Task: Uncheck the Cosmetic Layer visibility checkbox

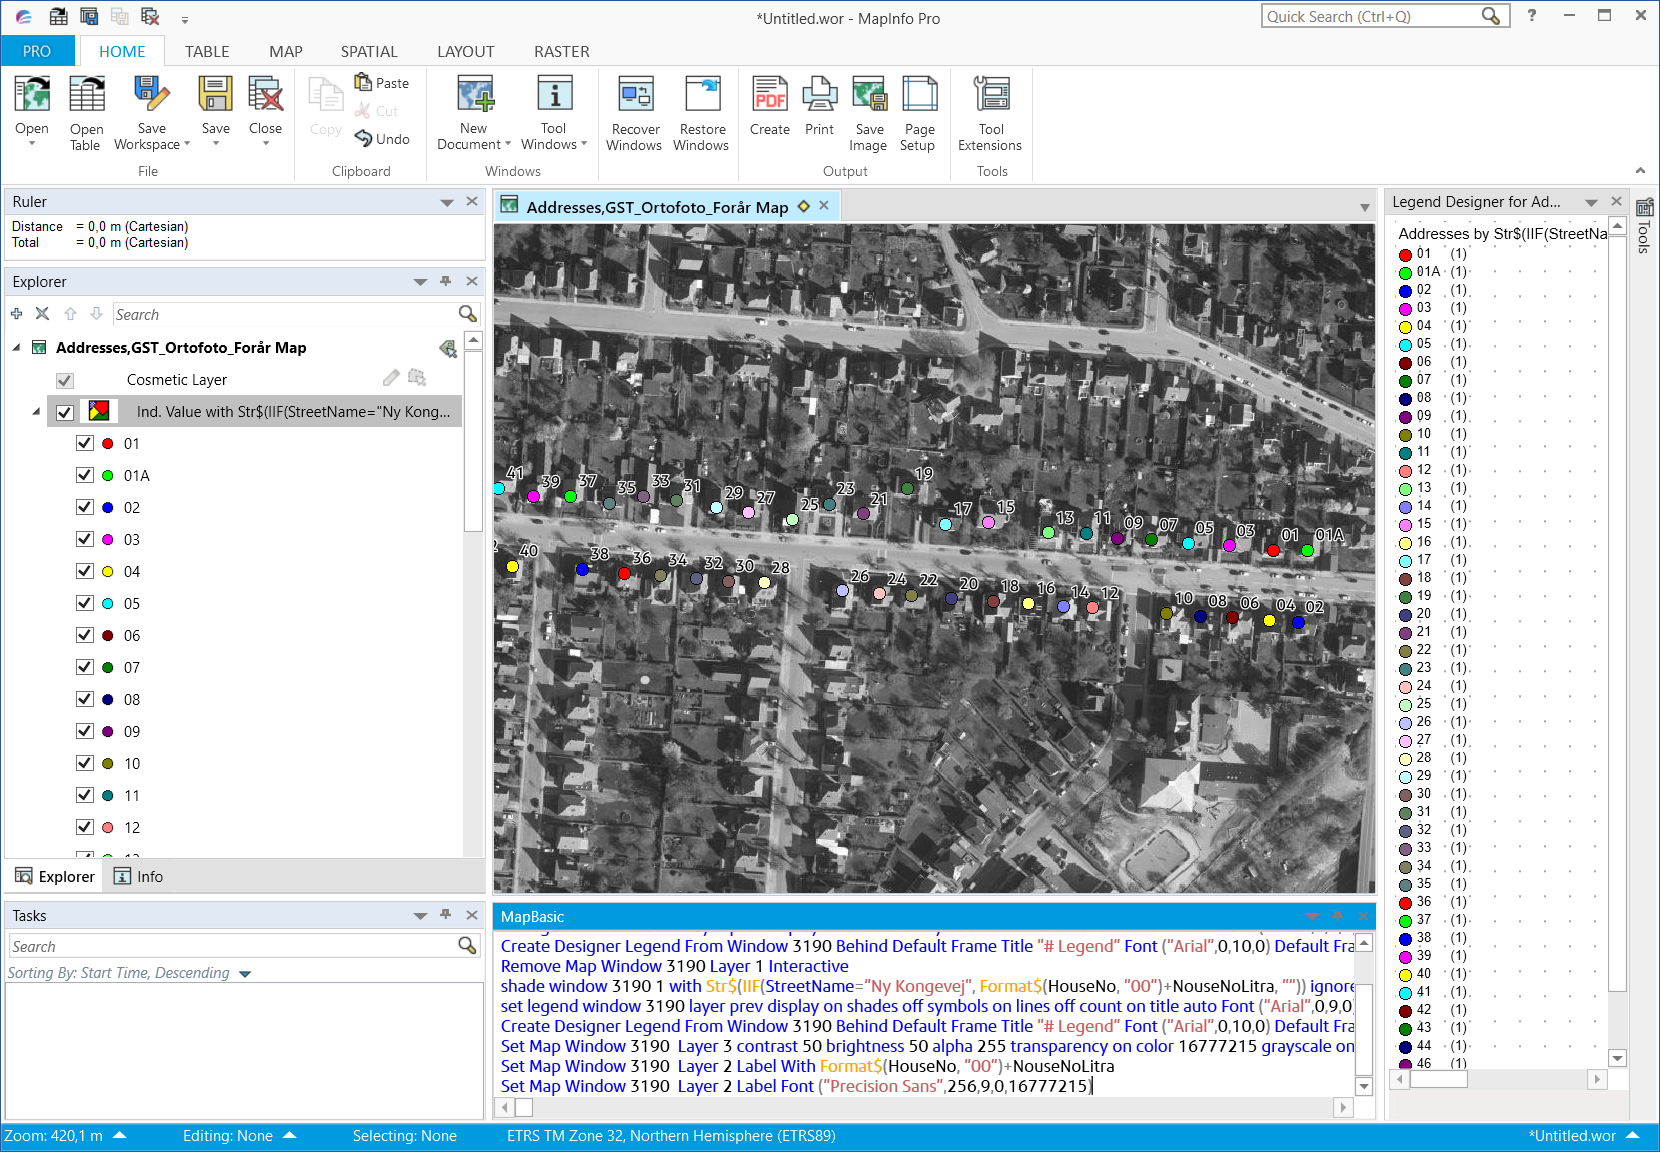Action: point(64,380)
